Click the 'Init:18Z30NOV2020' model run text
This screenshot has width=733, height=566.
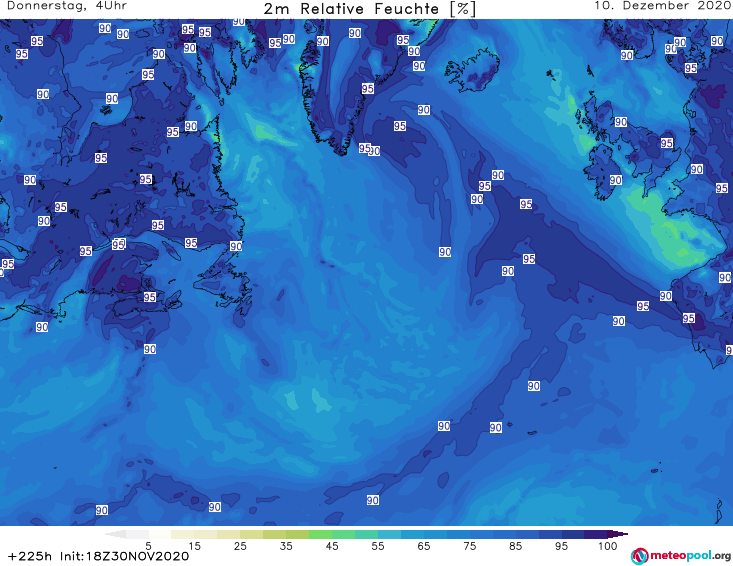pyautogui.click(x=124, y=557)
